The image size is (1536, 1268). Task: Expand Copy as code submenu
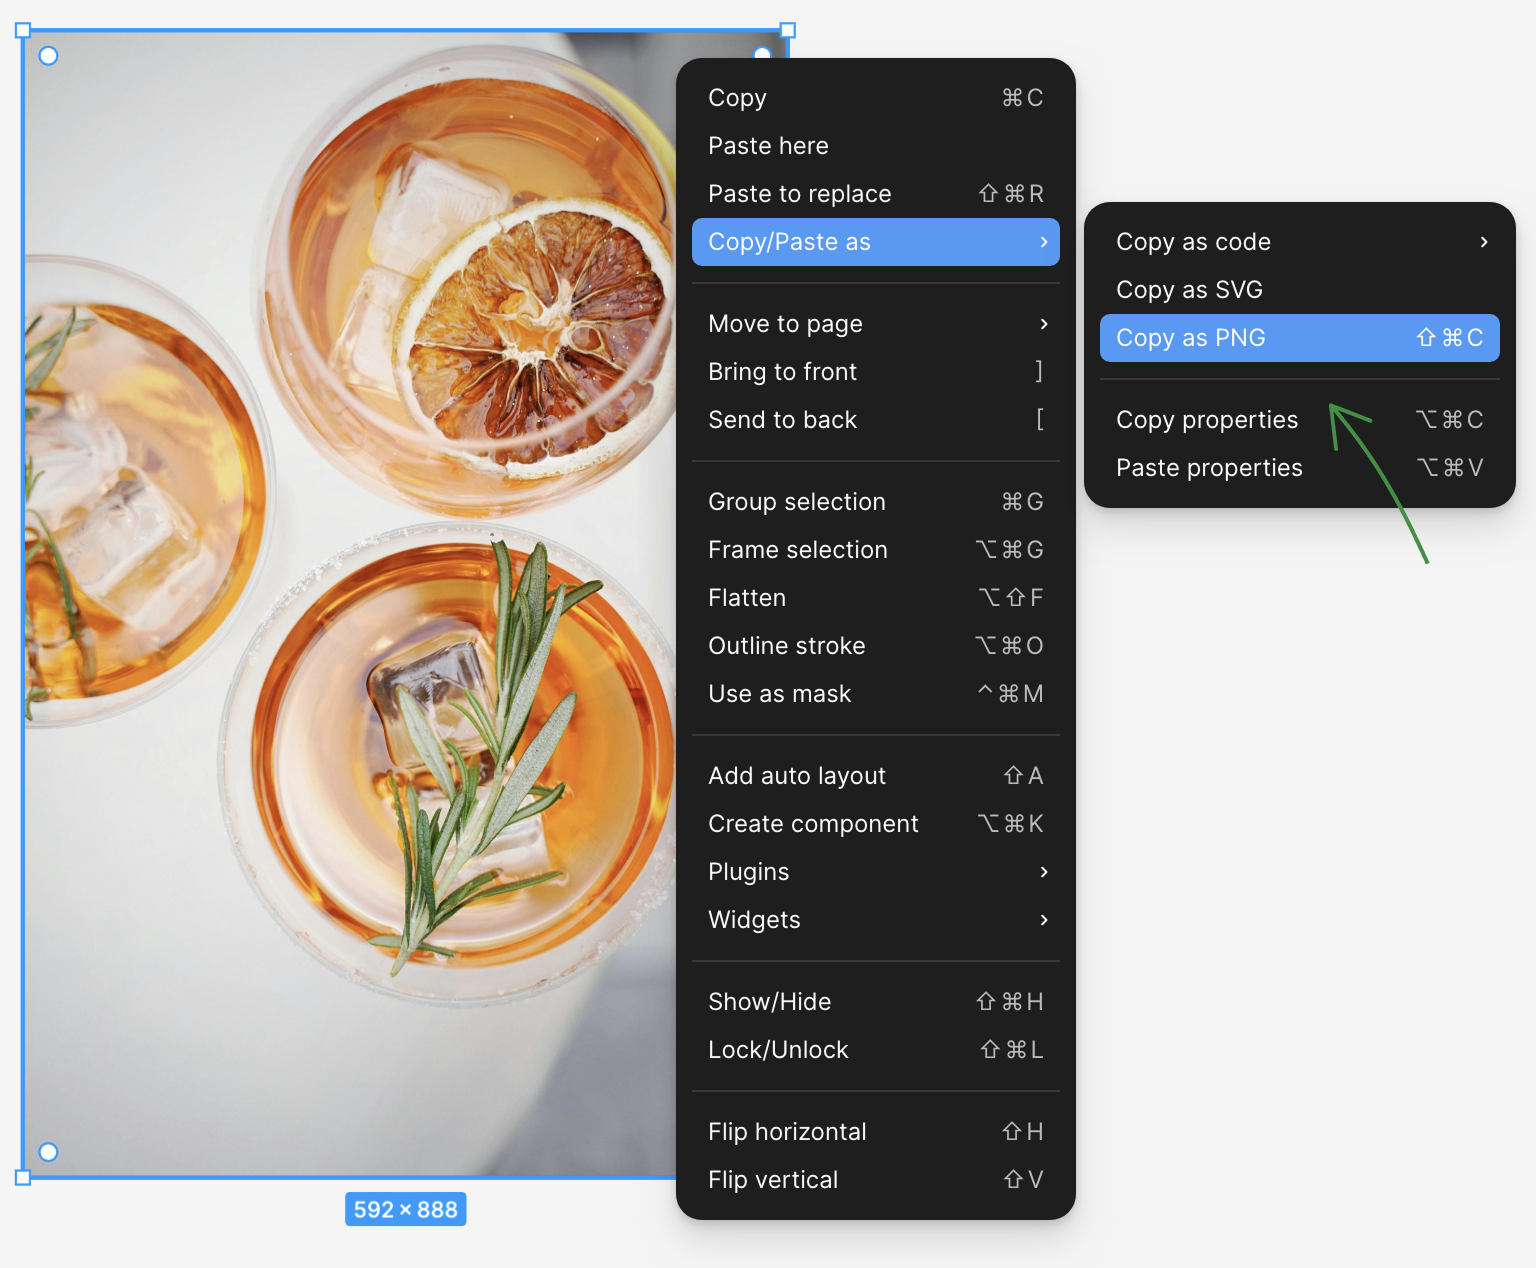click(x=1299, y=242)
